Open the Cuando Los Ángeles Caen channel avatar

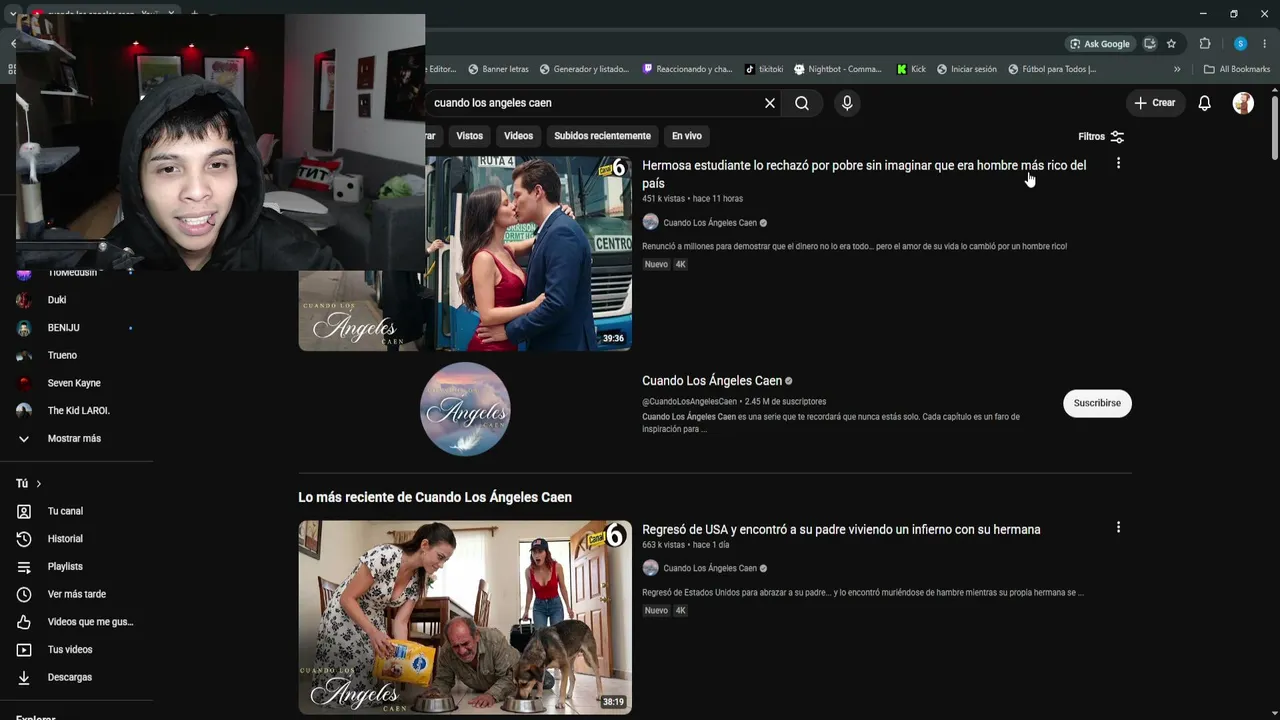point(465,409)
